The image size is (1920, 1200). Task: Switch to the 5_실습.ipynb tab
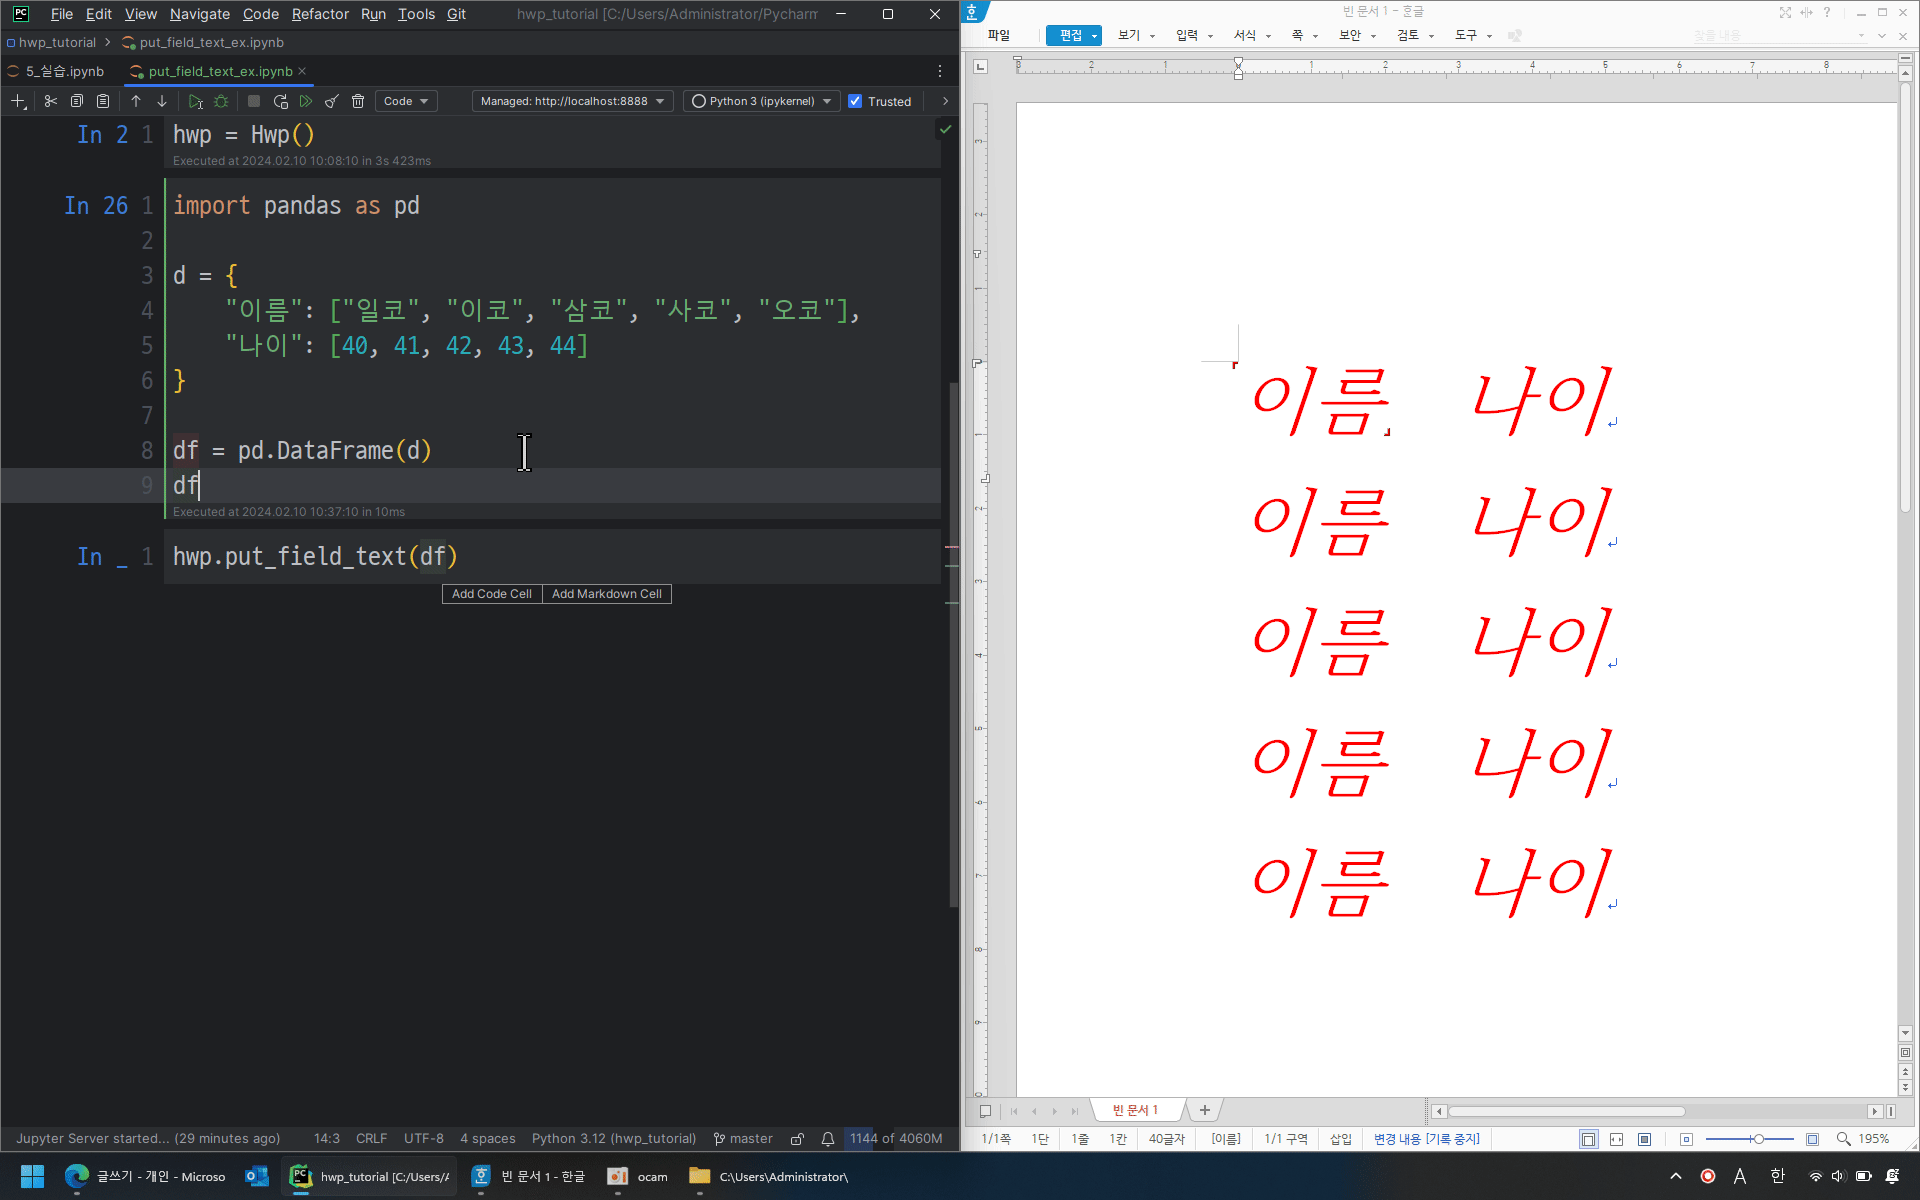point(64,71)
